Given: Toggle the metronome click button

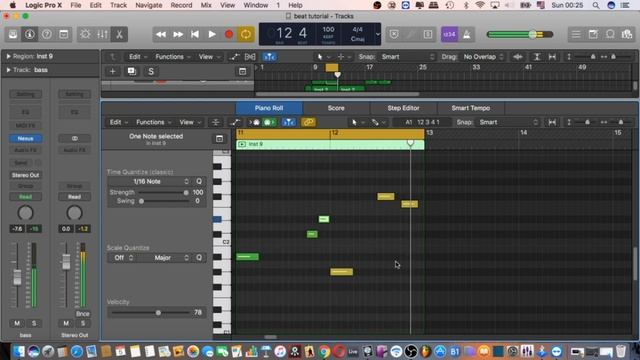Looking at the screenshot, I should [x=467, y=34].
